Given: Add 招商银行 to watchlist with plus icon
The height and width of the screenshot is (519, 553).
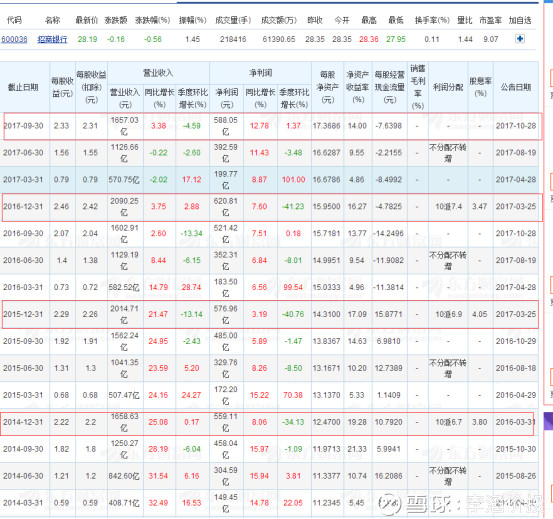Looking at the screenshot, I should coord(520,38).
